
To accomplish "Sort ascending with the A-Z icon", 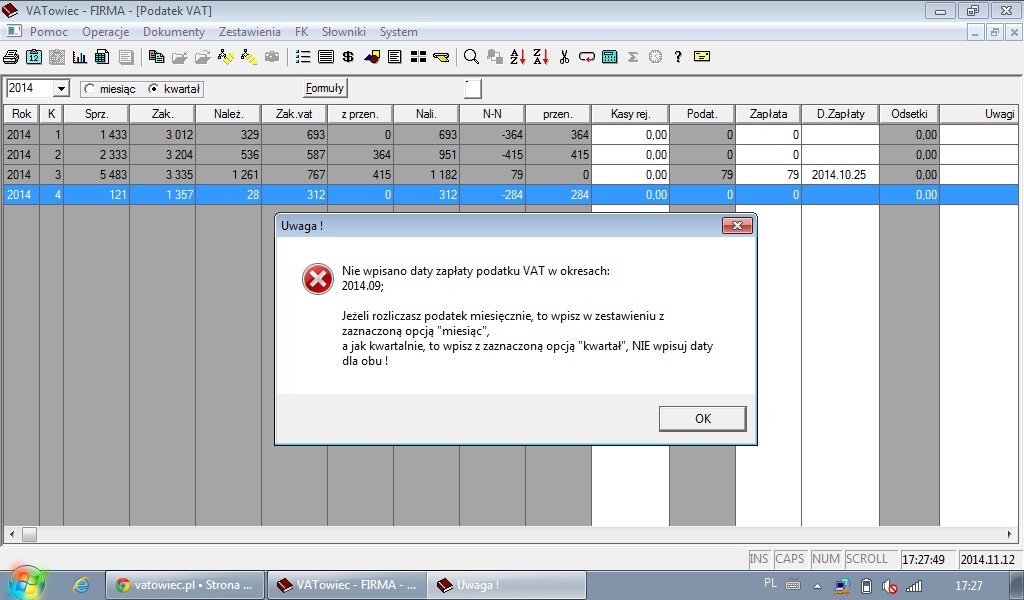I will pyautogui.click(x=518, y=57).
